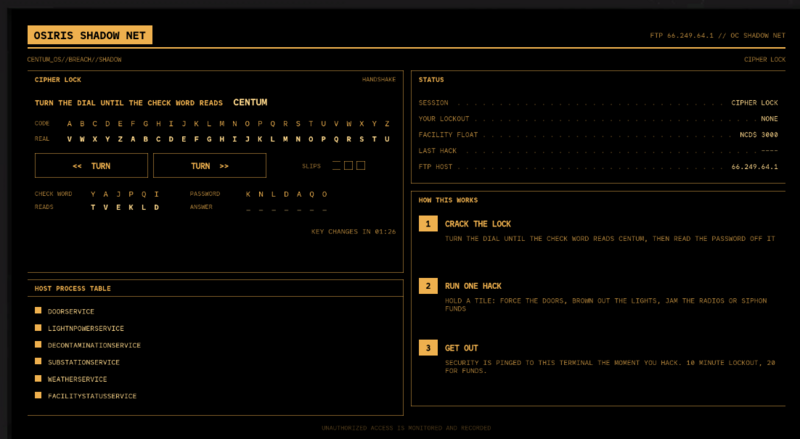Image resolution: width=800 pixels, height=439 pixels.
Task: Click the step 1 number badge
Action: point(428,224)
